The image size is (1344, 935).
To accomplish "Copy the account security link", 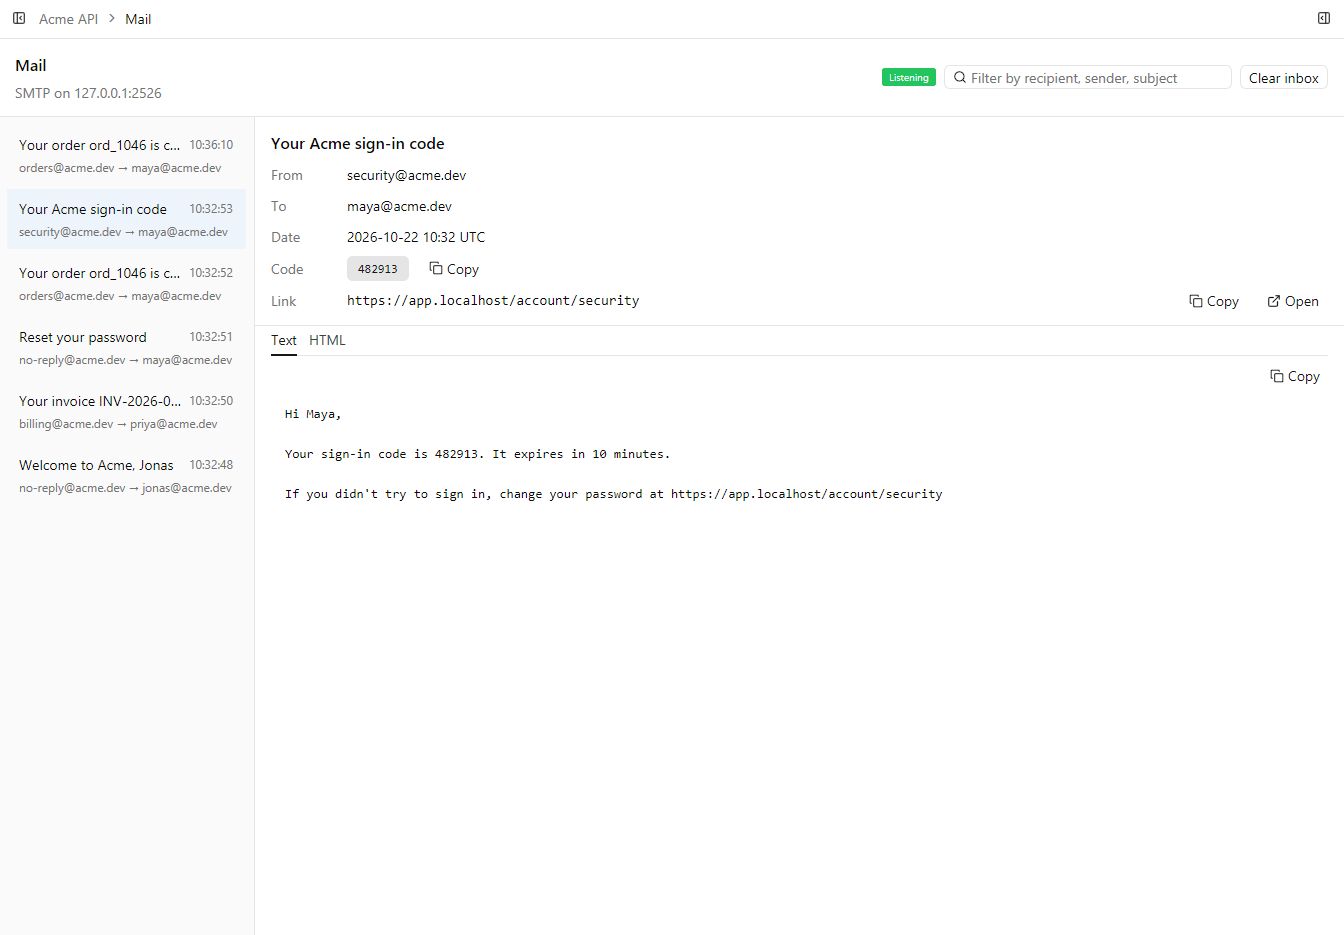I will [x=1214, y=301].
